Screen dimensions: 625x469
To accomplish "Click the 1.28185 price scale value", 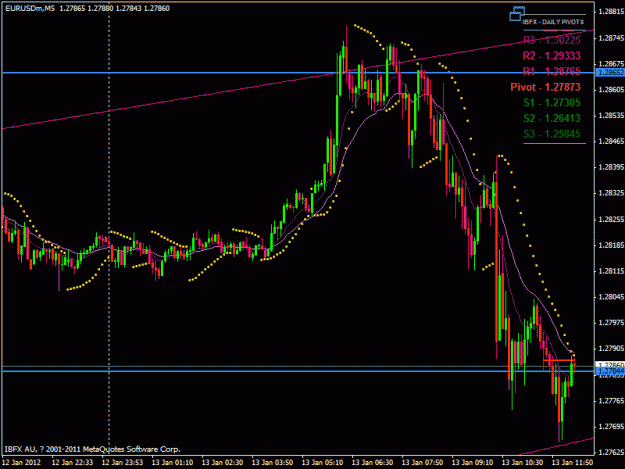I will tap(611, 245).
